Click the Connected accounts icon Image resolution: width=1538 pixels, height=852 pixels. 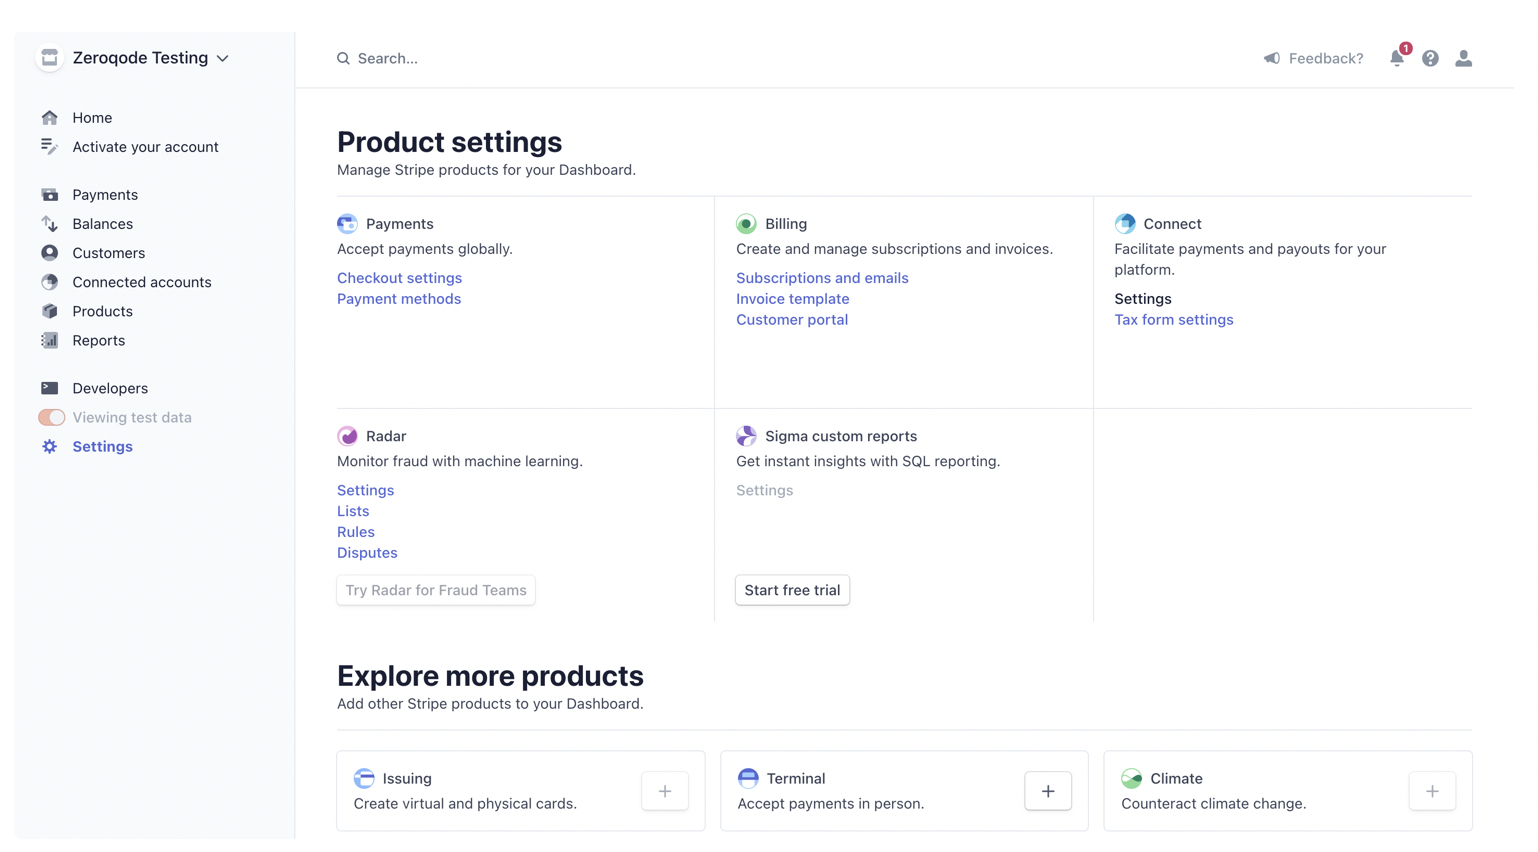tap(49, 282)
